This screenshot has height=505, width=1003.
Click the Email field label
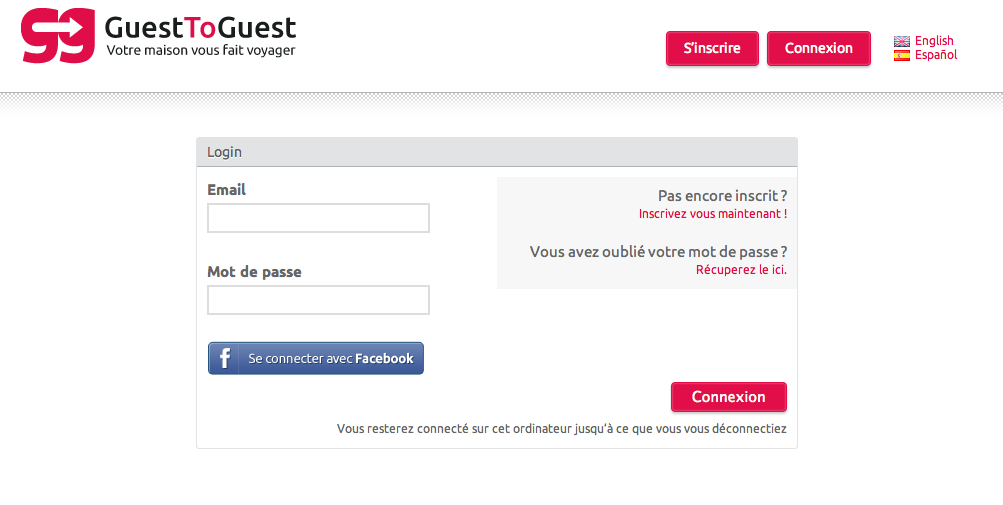point(227,190)
